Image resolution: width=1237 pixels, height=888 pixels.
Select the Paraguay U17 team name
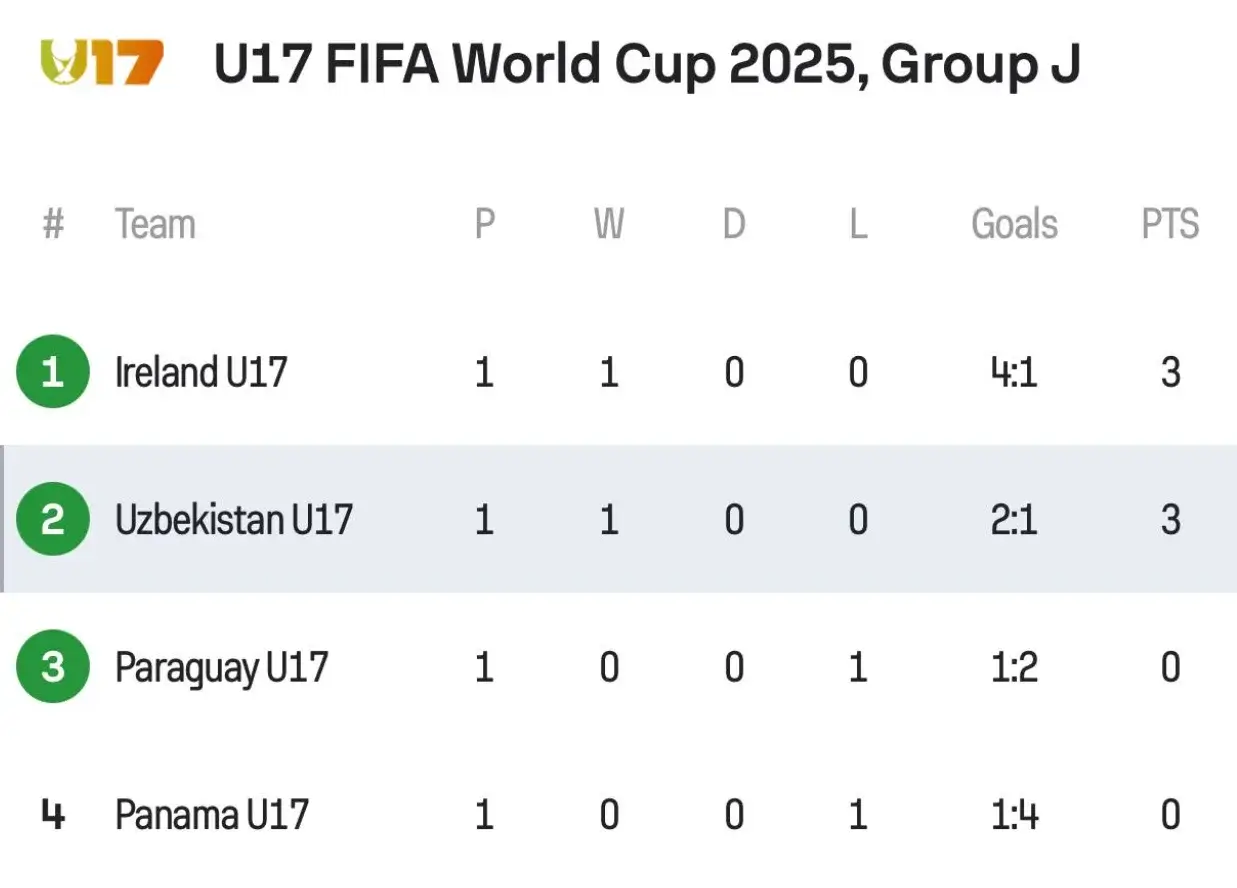[221, 667]
